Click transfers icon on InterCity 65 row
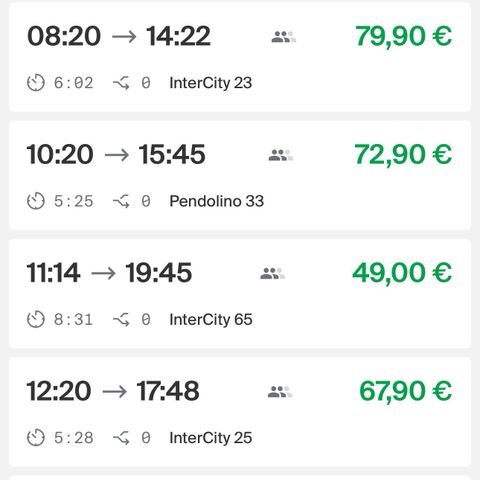This screenshot has height=480, width=480. pyautogui.click(x=121, y=319)
